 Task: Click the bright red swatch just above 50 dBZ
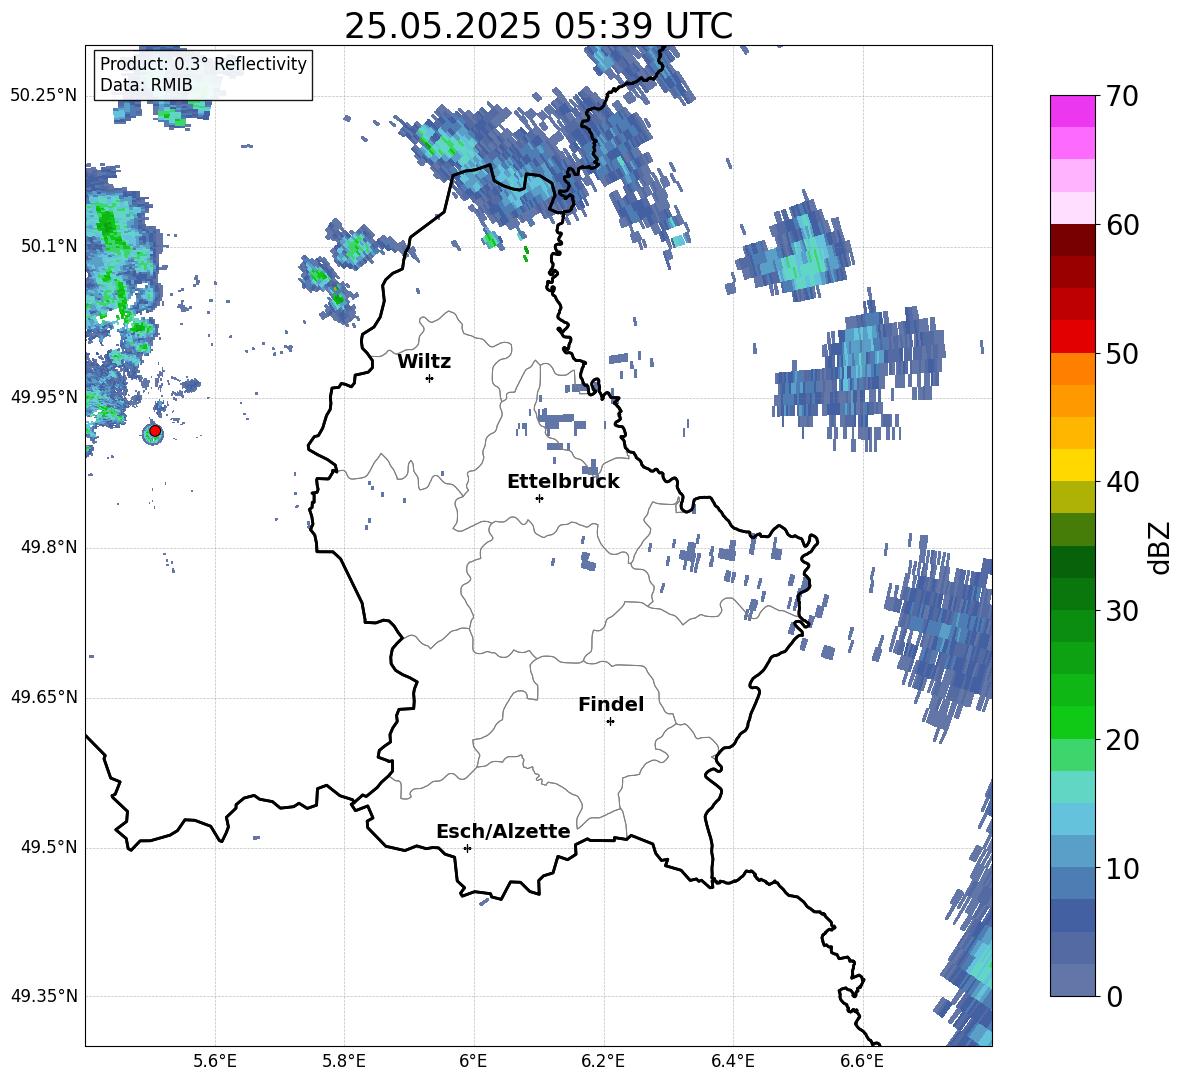tap(1073, 337)
